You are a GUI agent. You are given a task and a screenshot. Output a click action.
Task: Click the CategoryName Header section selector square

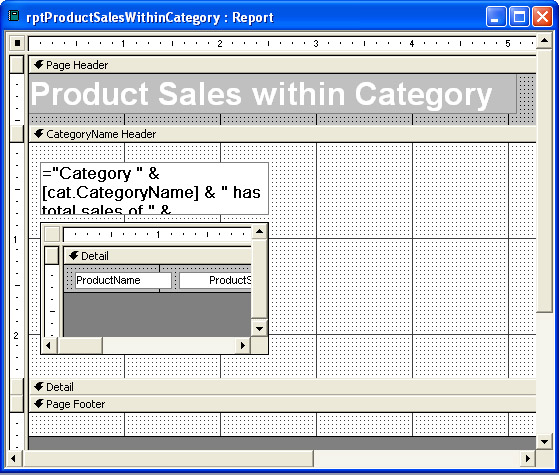(x=16, y=134)
